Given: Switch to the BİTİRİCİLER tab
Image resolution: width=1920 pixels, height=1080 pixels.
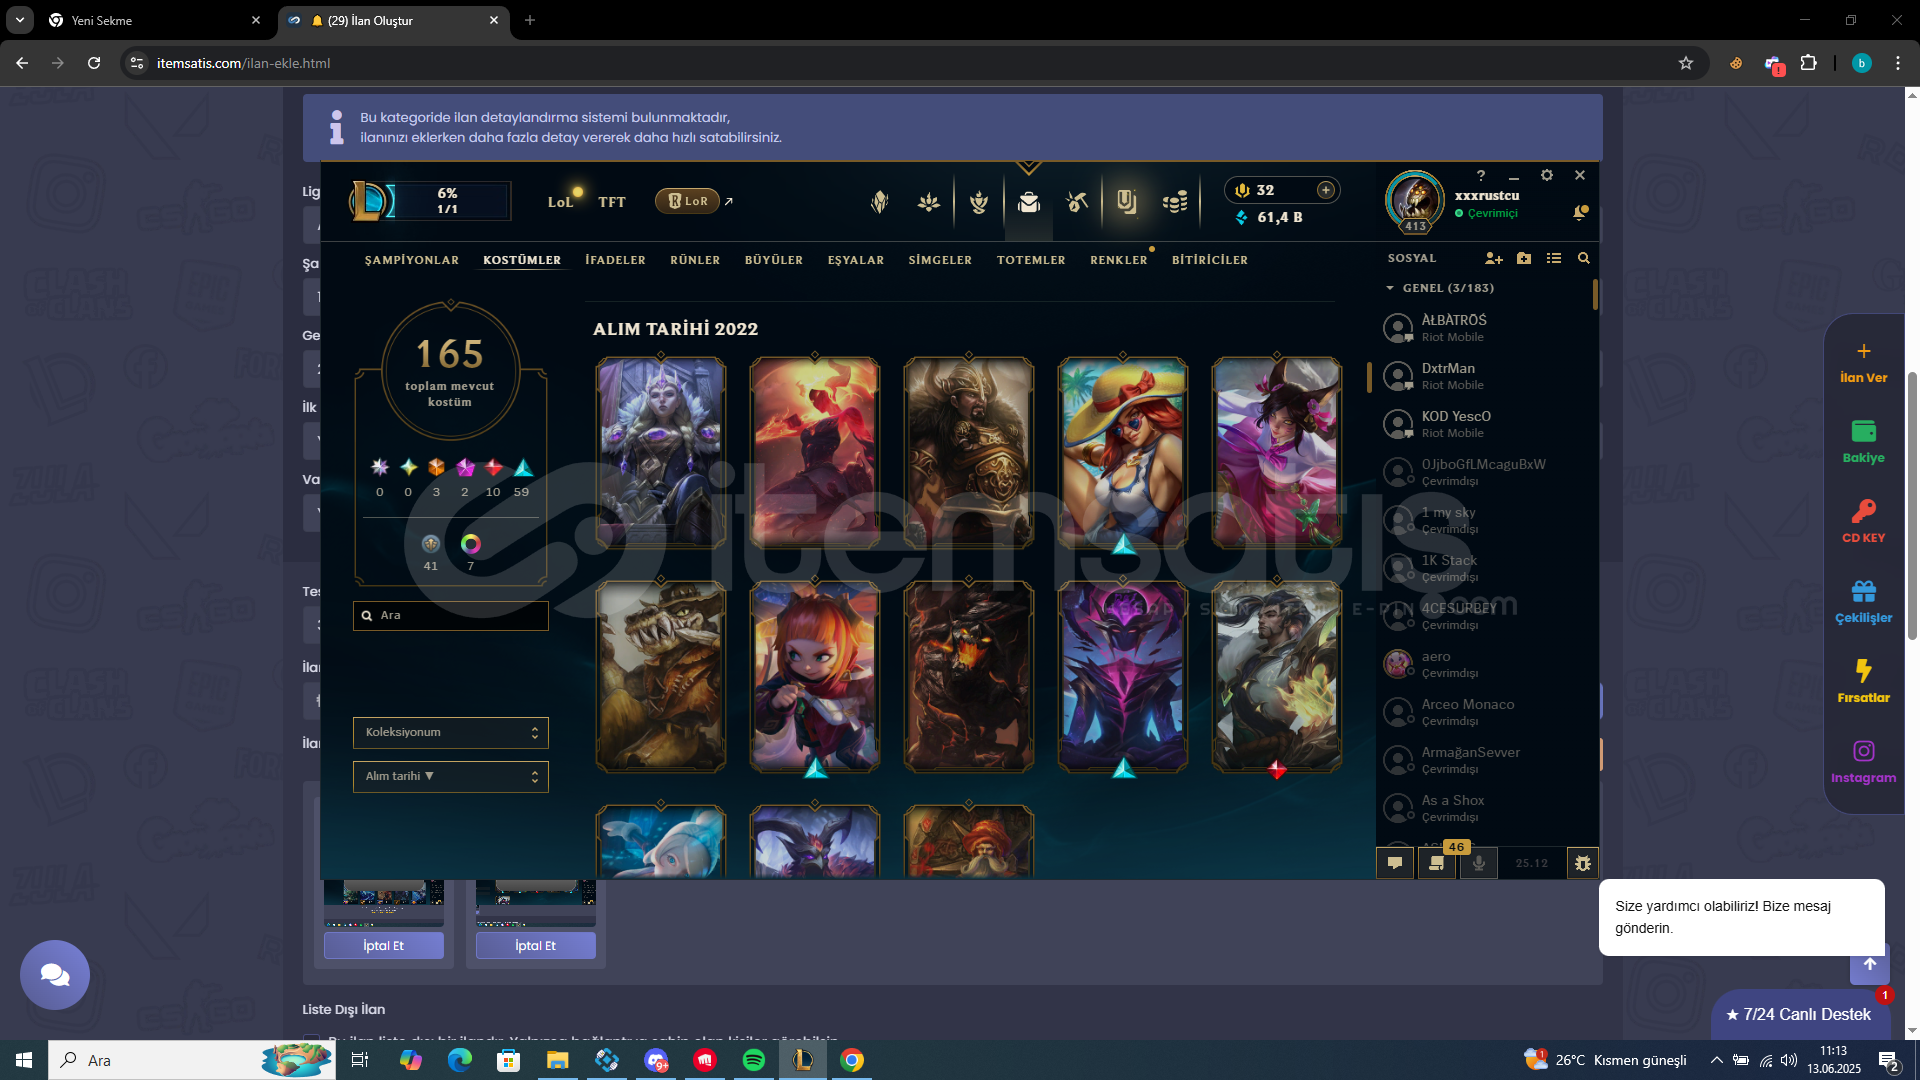Looking at the screenshot, I should point(1210,260).
